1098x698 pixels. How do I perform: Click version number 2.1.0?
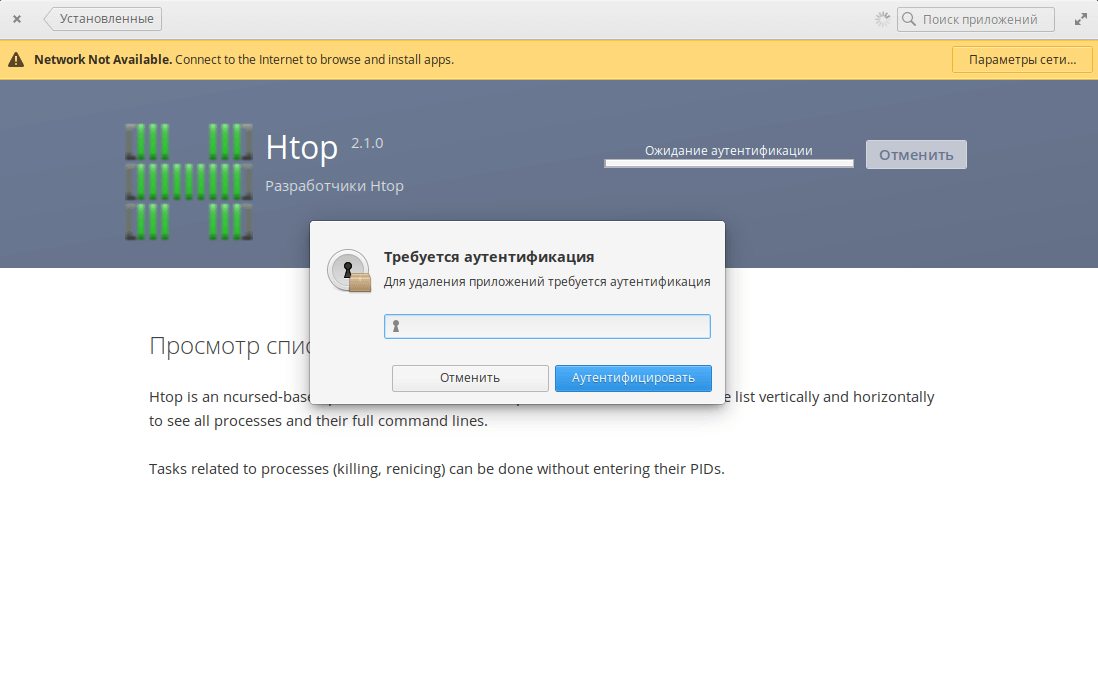(x=367, y=143)
